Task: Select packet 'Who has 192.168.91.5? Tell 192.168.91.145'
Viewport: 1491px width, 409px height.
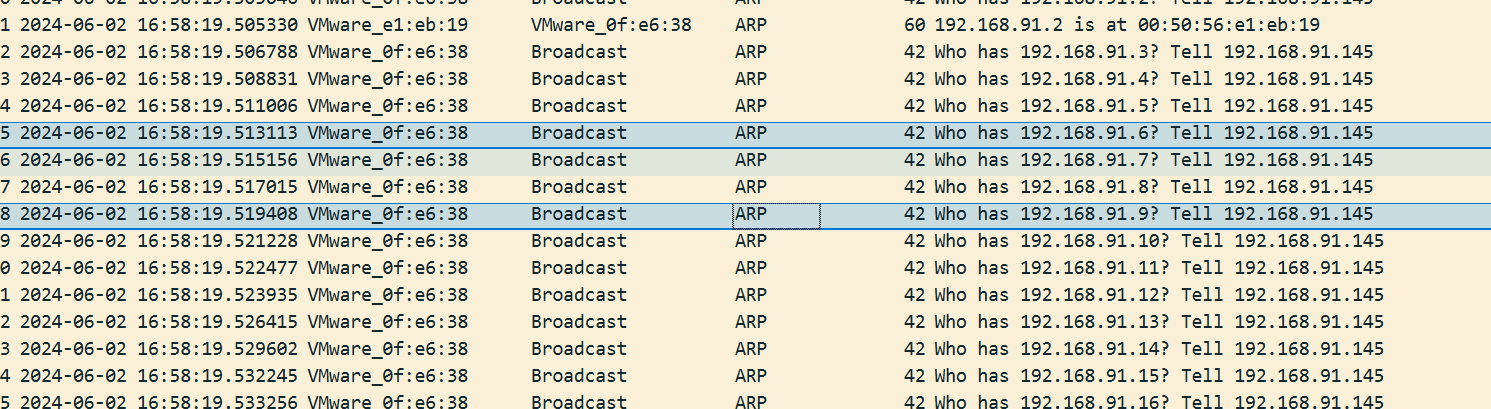Action: [745, 106]
